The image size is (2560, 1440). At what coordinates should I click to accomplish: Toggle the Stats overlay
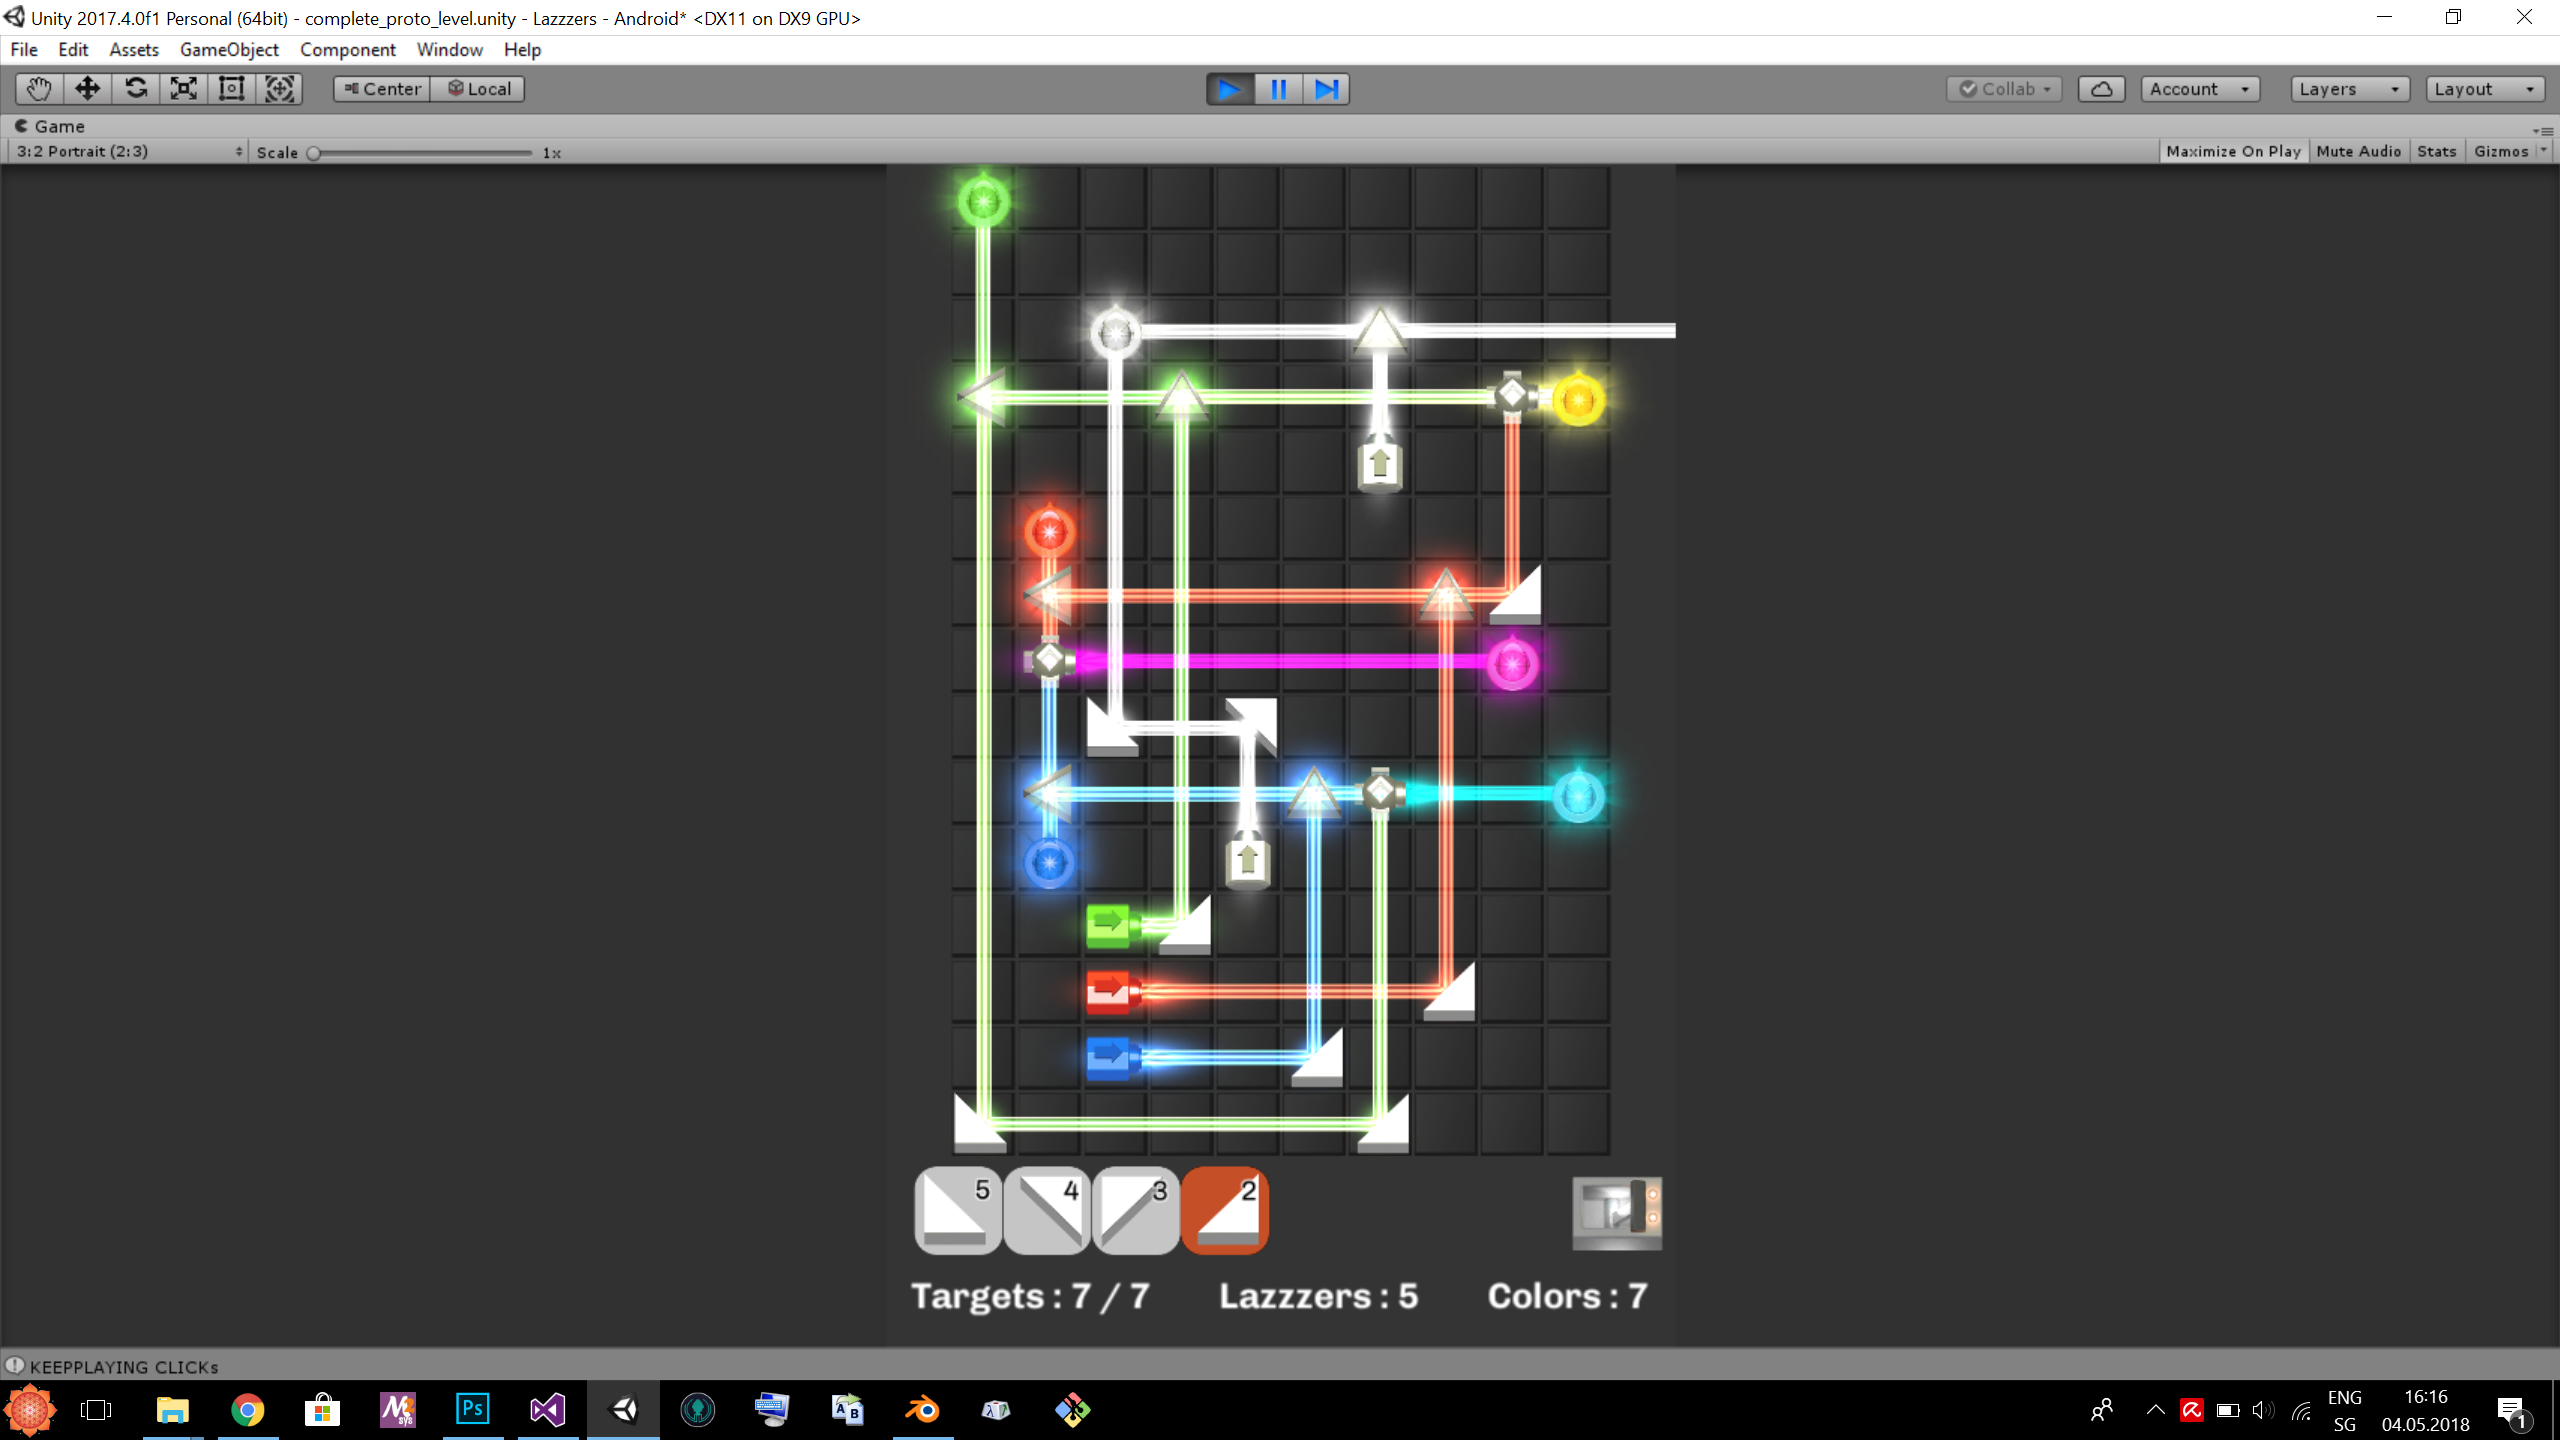pyautogui.click(x=2436, y=151)
